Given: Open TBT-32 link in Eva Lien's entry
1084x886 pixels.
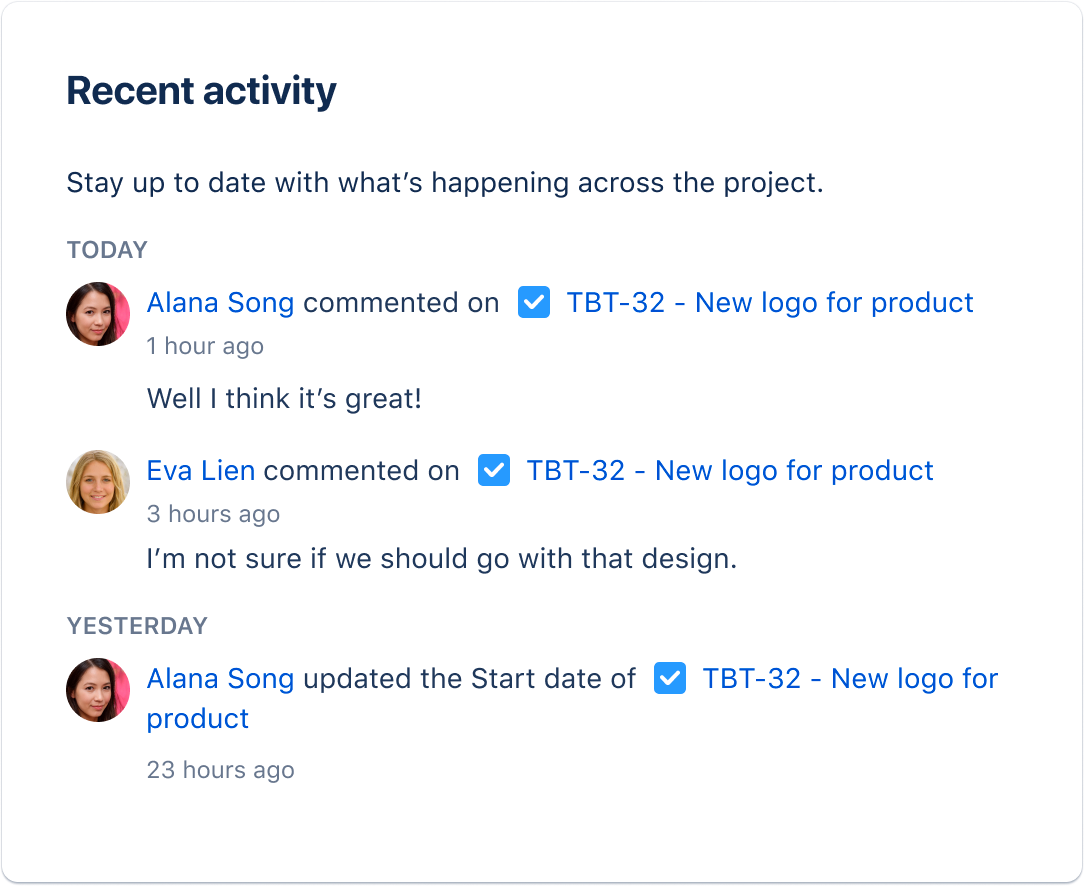Looking at the screenshot, I should [730, 471].
